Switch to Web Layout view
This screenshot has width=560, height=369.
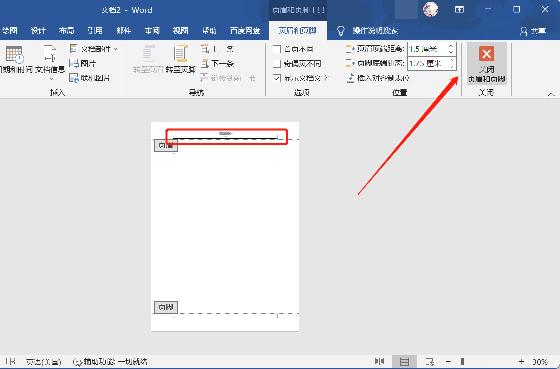pyautogui.click(x=430, y=361)
